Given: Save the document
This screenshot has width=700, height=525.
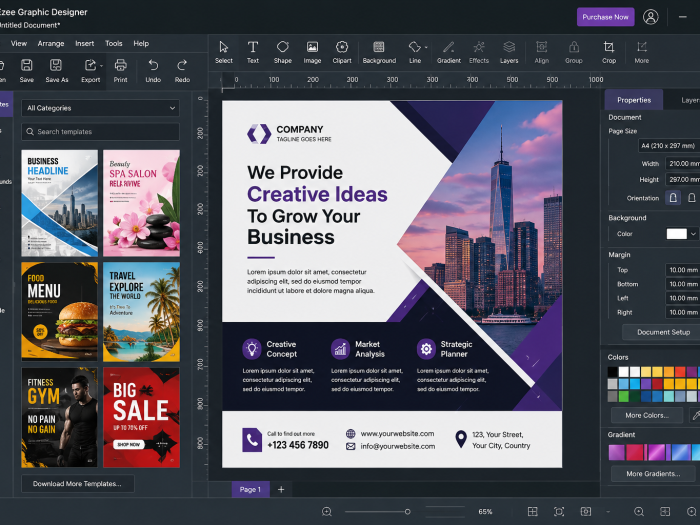Looking at the screenshot, I should point(26,71).
